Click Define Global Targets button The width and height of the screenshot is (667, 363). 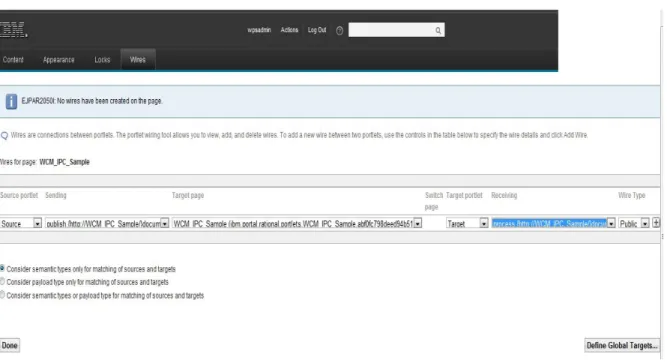pos(622,346)
